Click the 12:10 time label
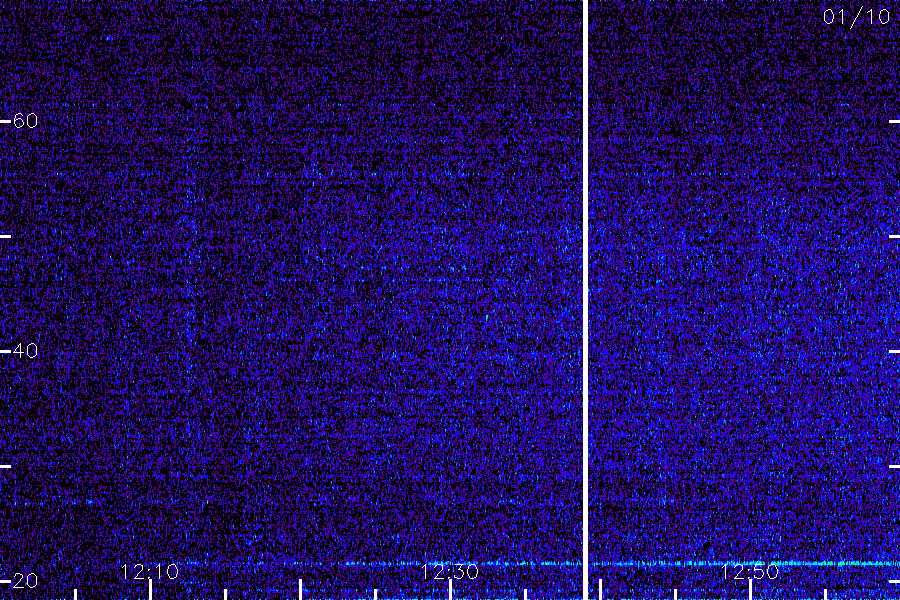Viewport: 900px width, 600px height. (150, 572)
